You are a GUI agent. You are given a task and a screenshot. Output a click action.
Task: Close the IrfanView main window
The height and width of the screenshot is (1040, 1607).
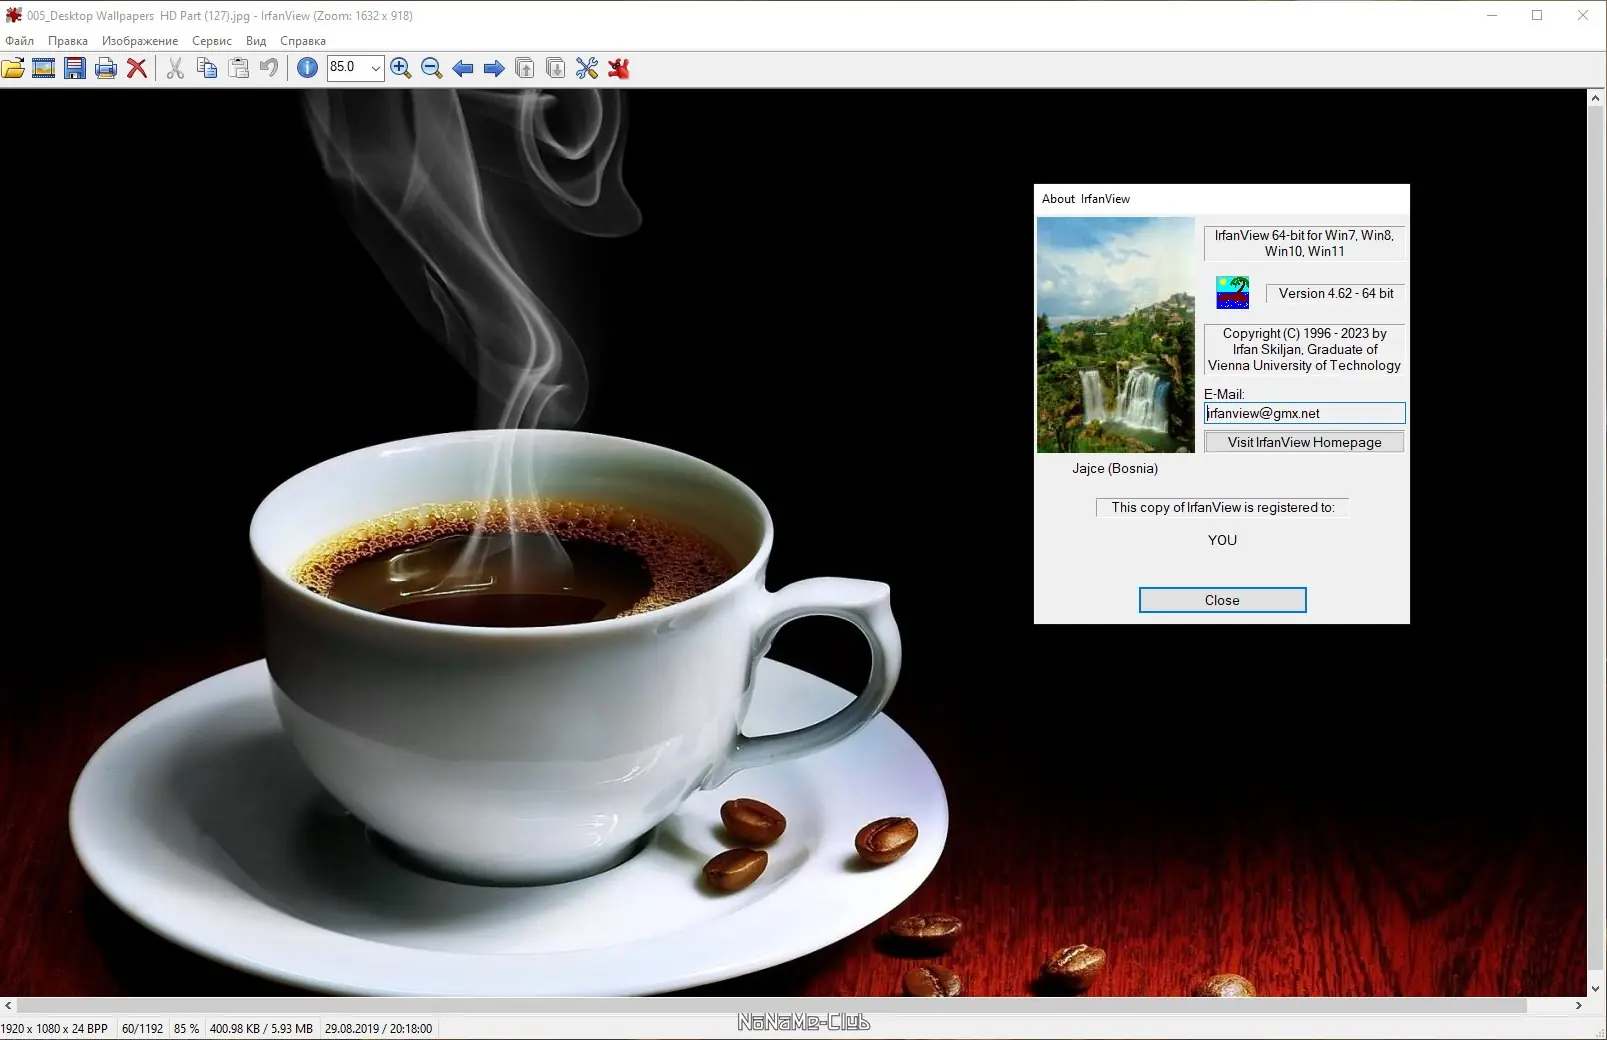click(x=1583, y=15)
